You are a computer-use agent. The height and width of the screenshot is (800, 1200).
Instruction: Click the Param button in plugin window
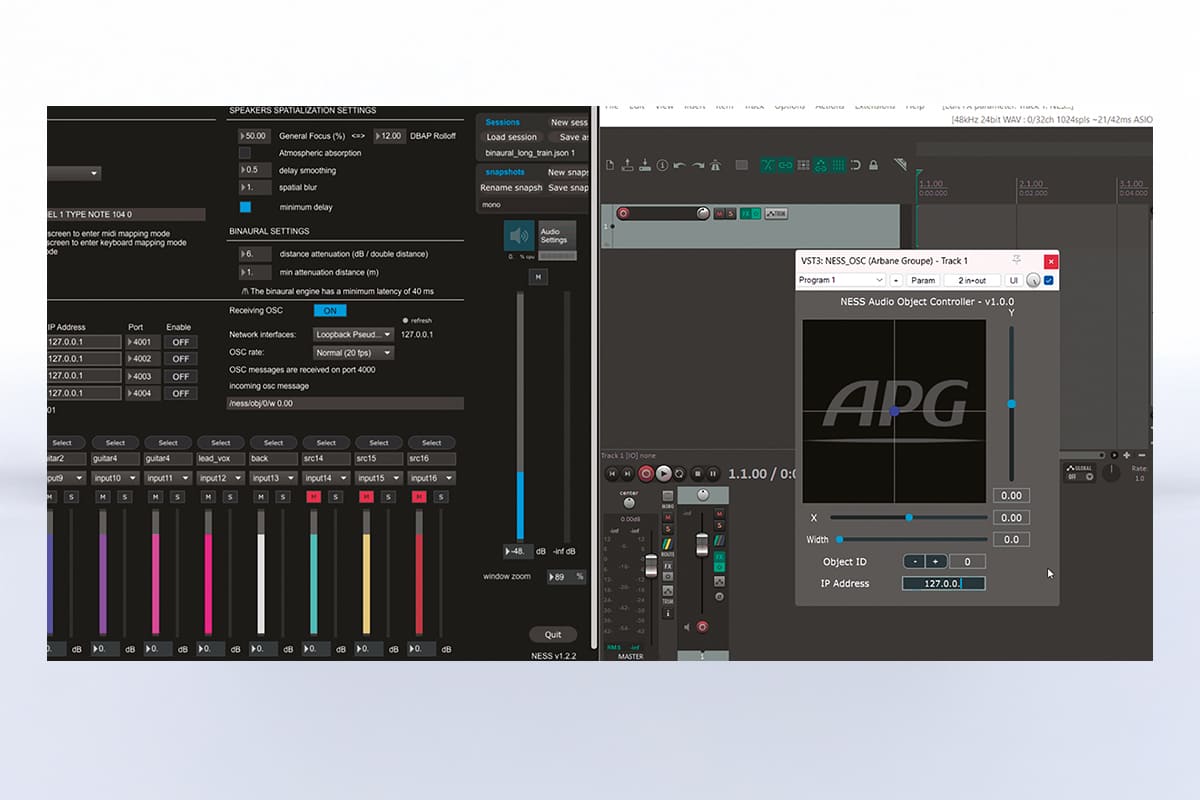923,281
